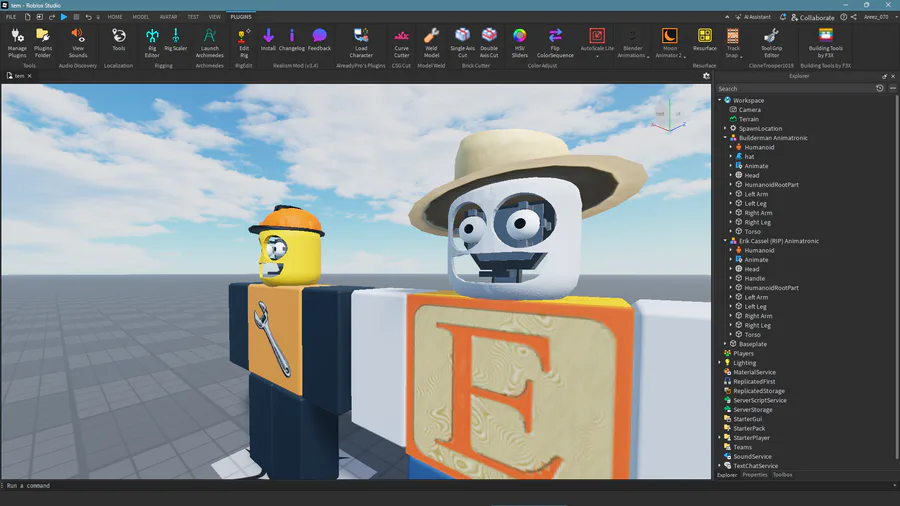Switch to the VIEW ribbon tab
Image resolution: width=900 pixels, height=506 pixels.
(214, 17)
